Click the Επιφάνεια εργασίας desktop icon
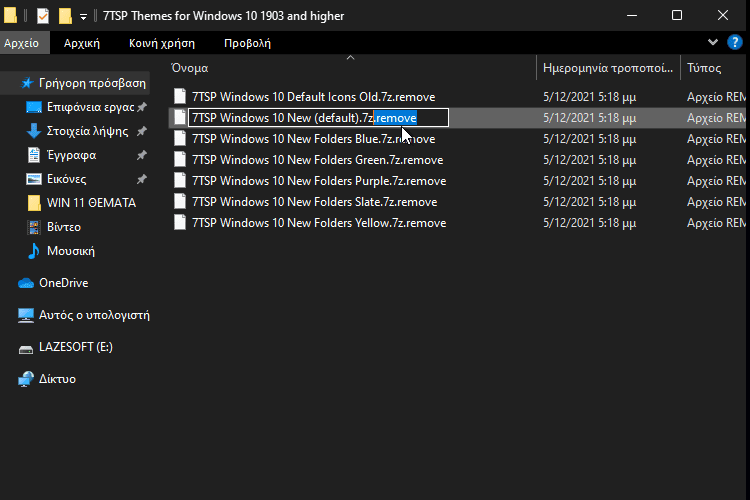750x500 pixels. (x=33, y=107)
